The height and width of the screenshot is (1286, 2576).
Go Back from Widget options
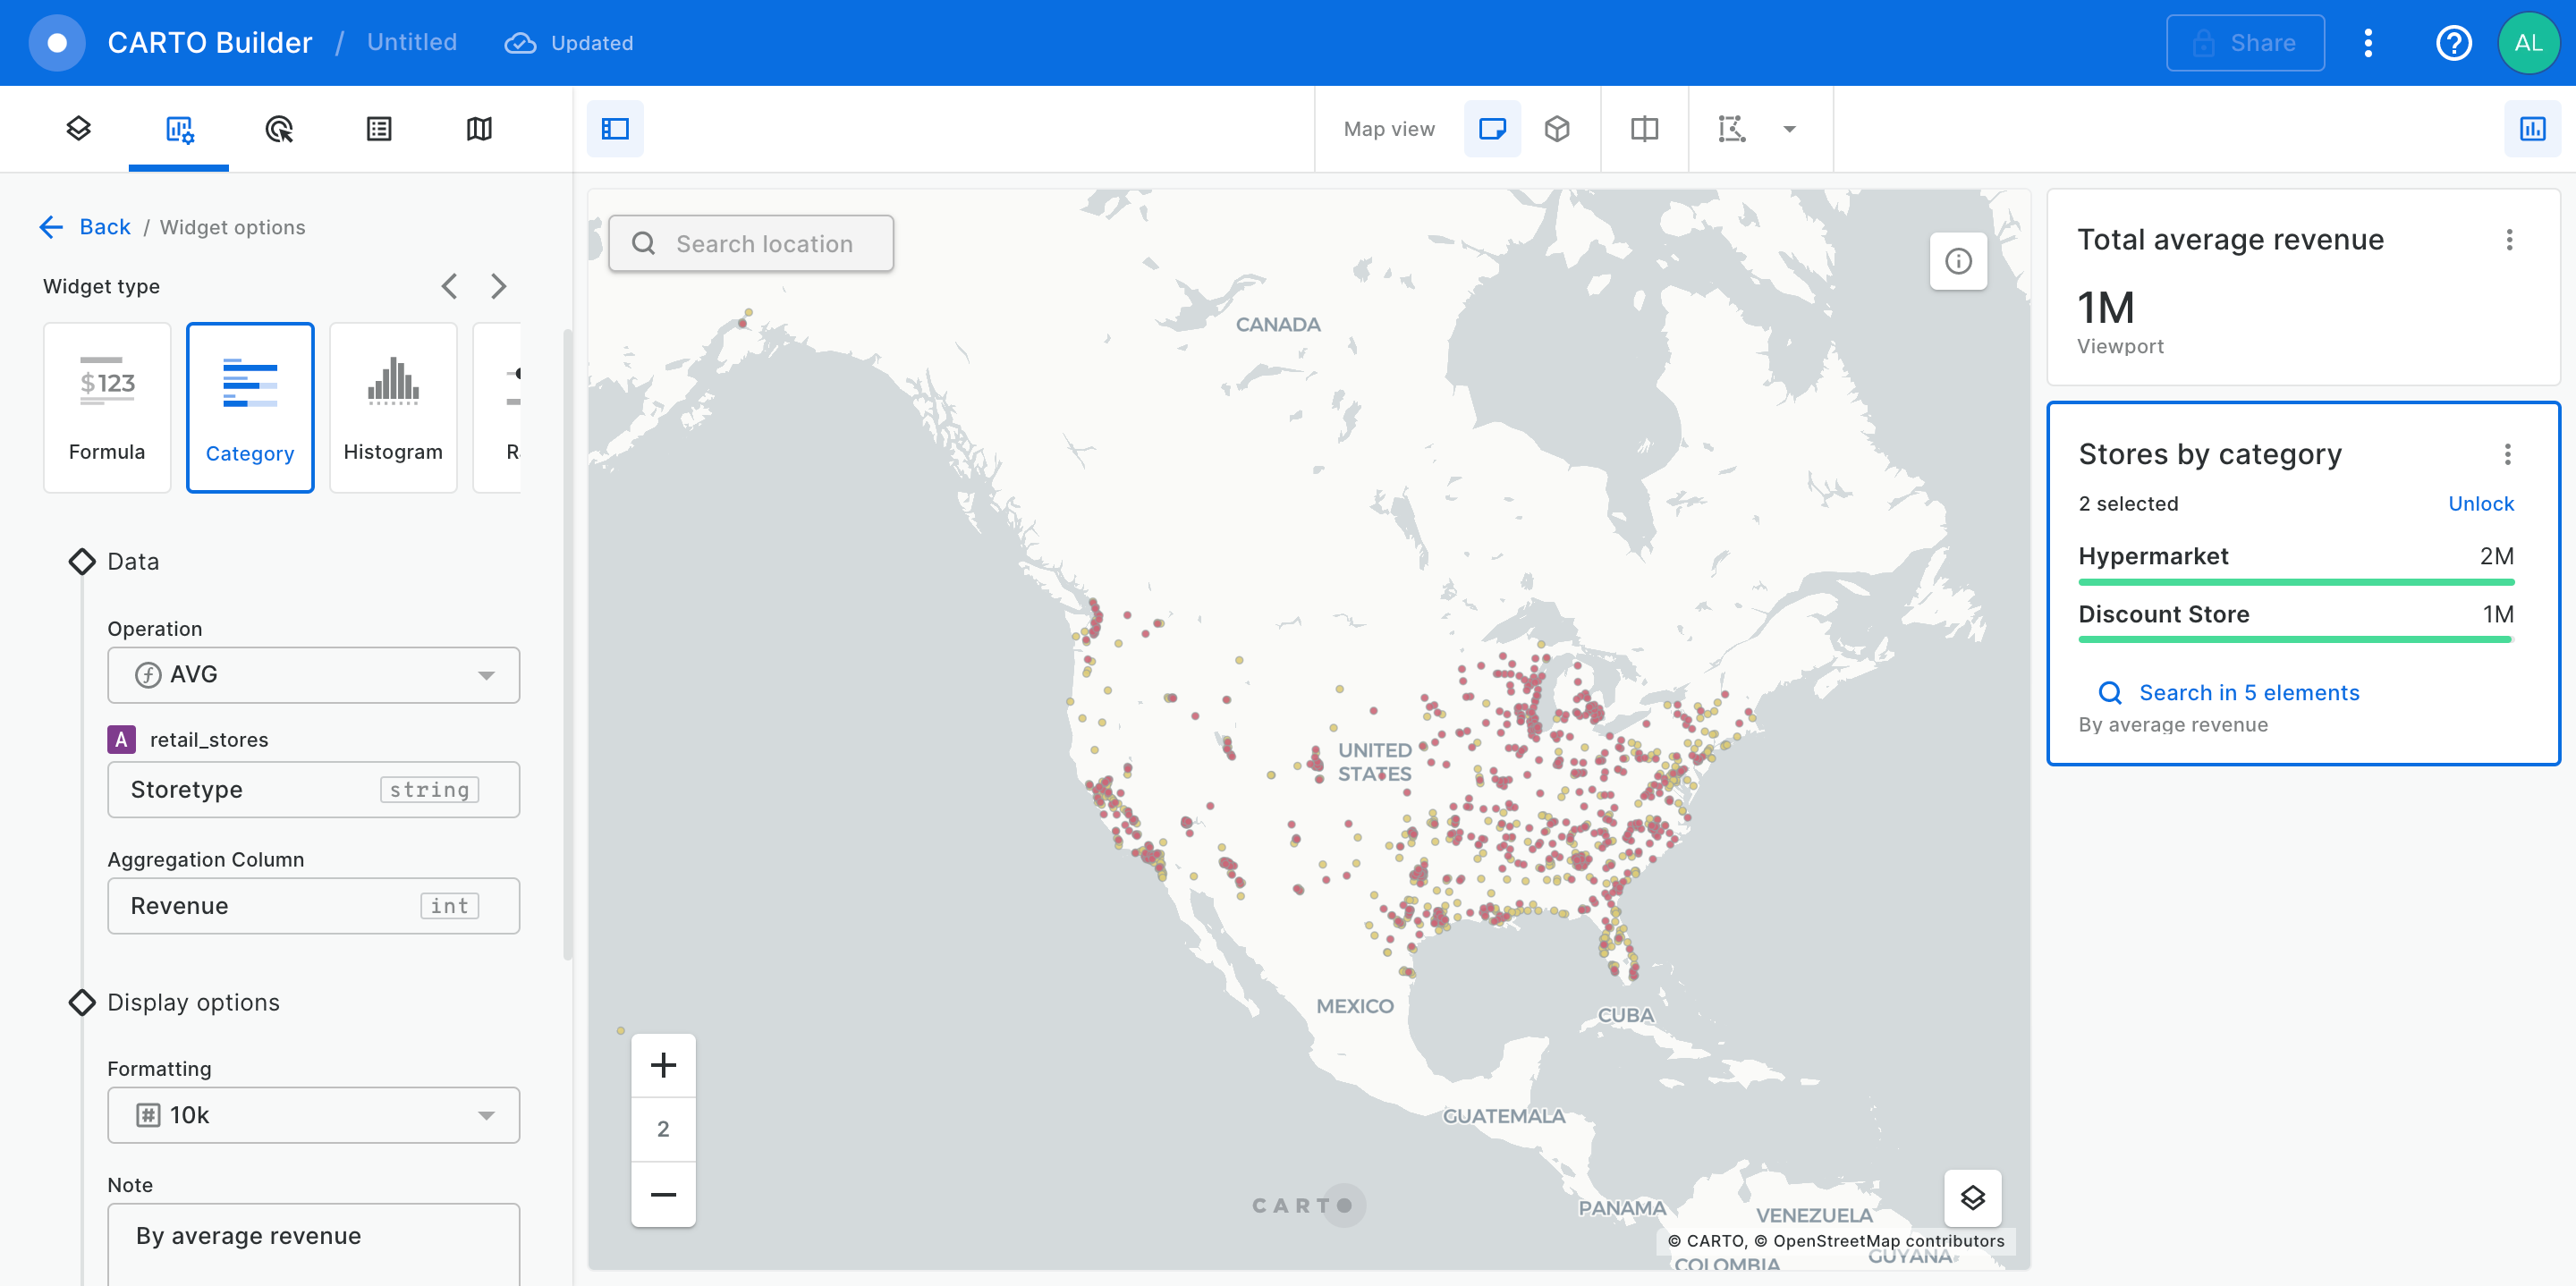[x=86, y=227]
